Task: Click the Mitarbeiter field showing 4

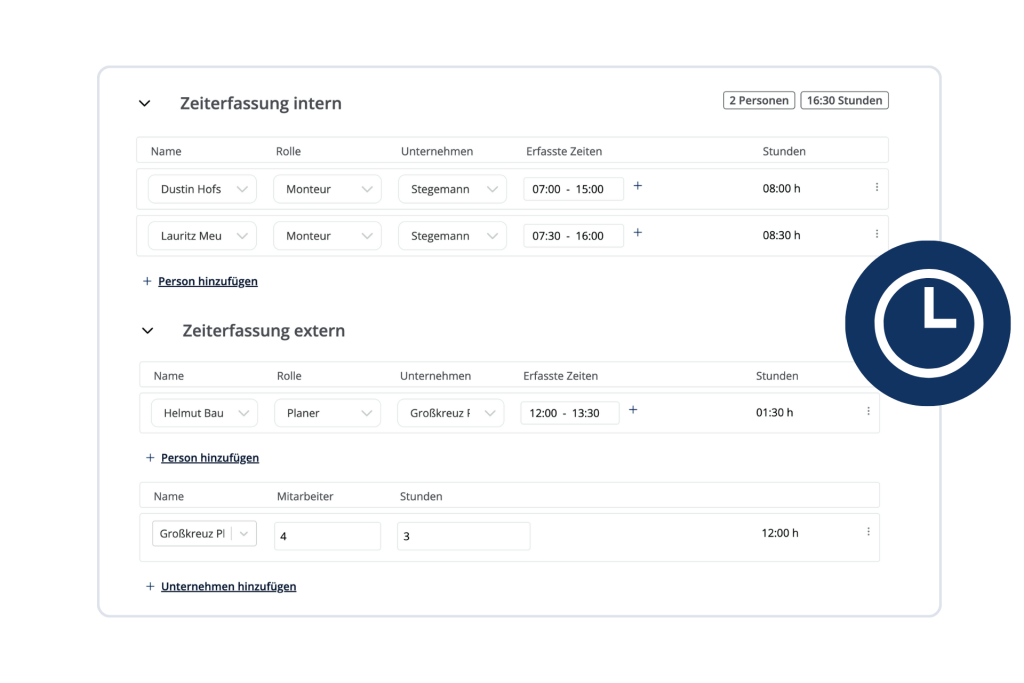Action: (x=327, y=536)
